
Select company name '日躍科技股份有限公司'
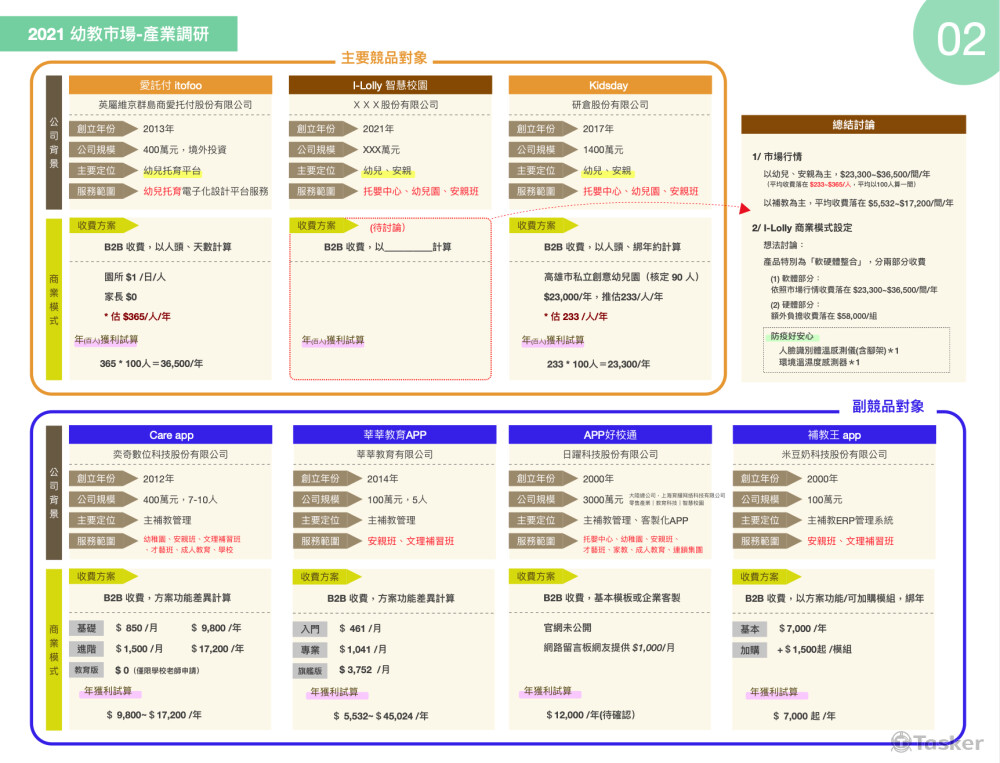[x=610, y=455]
